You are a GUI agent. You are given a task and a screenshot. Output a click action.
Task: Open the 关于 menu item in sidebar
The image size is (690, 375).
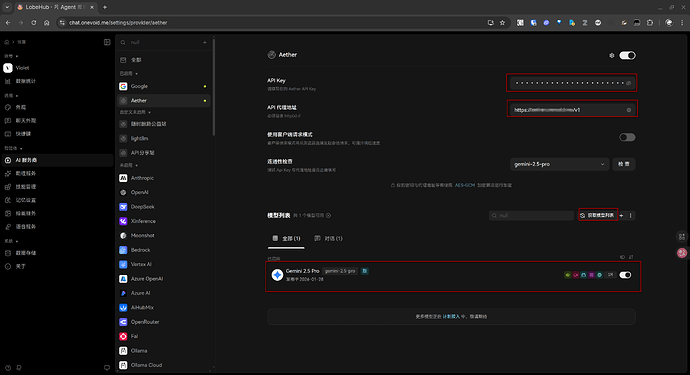coord(57,266)
